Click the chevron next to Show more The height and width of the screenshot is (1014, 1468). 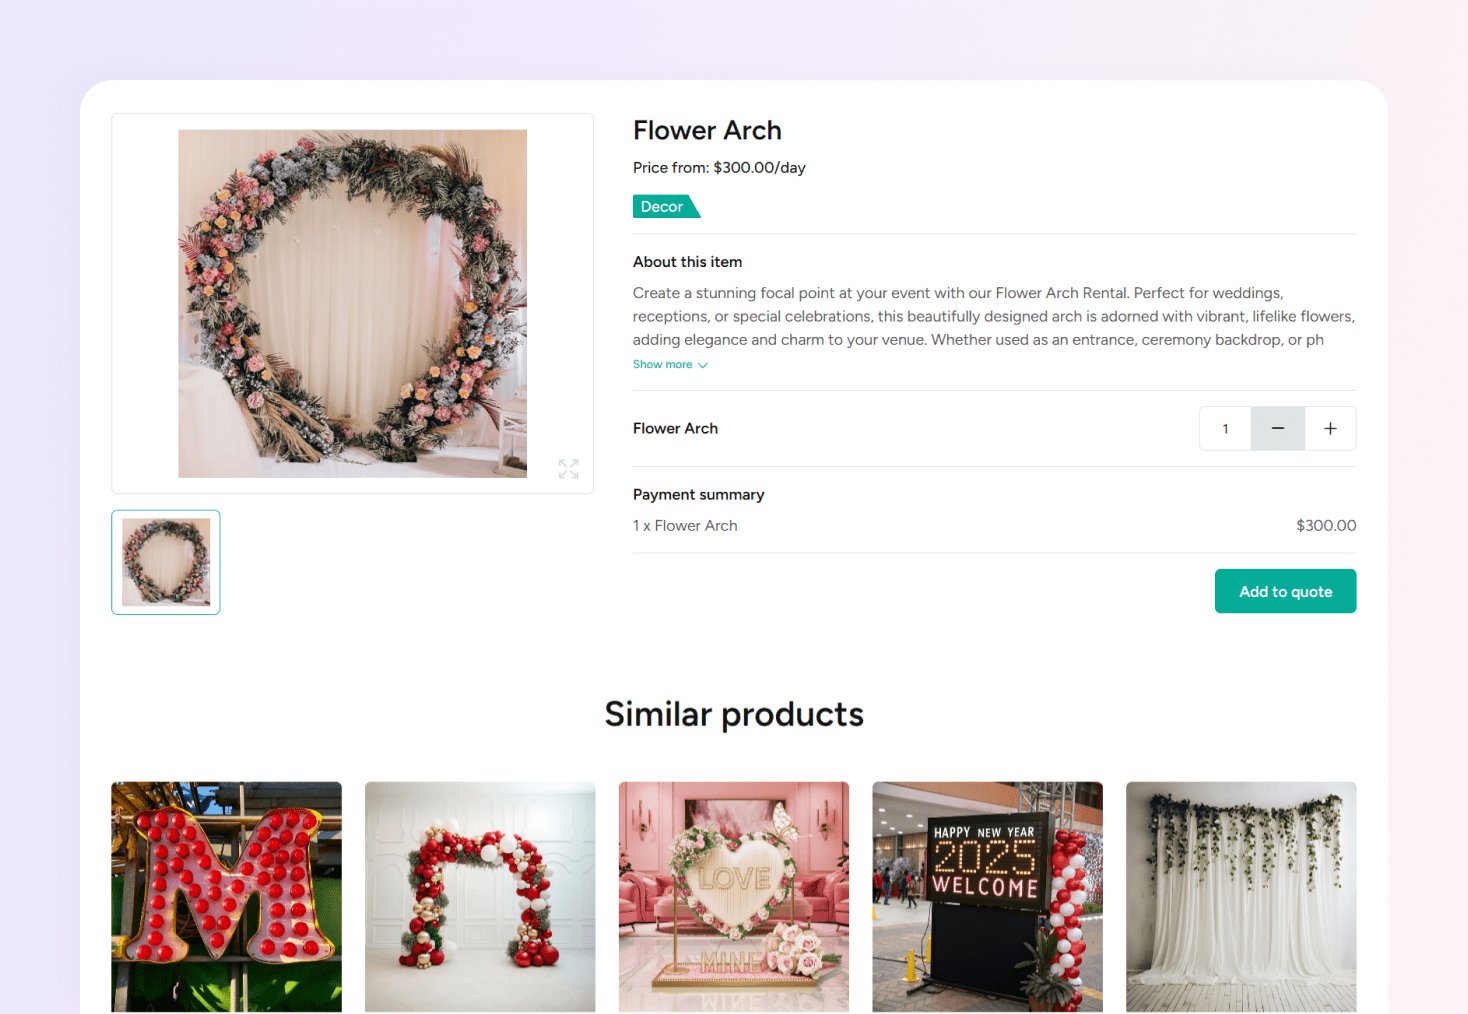703,364
